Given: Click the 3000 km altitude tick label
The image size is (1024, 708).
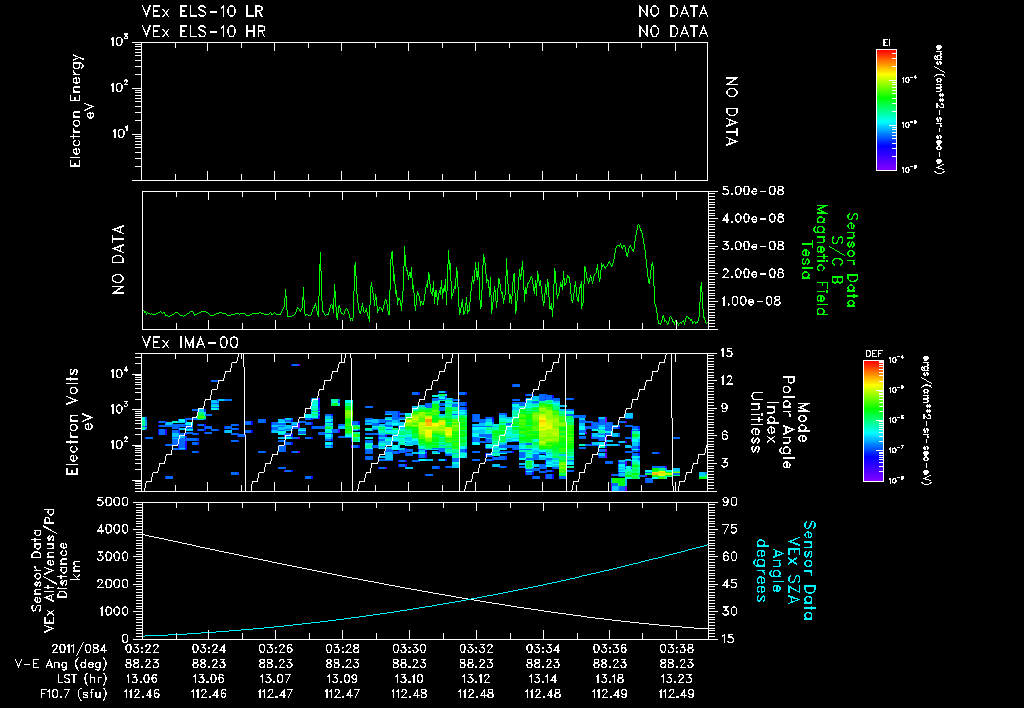Looking at the screenshot, I should coord(112,556).
